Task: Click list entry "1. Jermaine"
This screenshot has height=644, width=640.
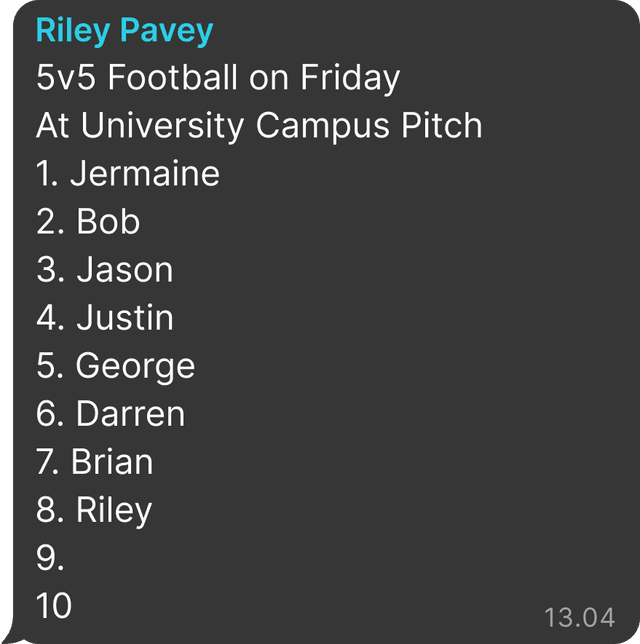Action: [x=127, y=174]
